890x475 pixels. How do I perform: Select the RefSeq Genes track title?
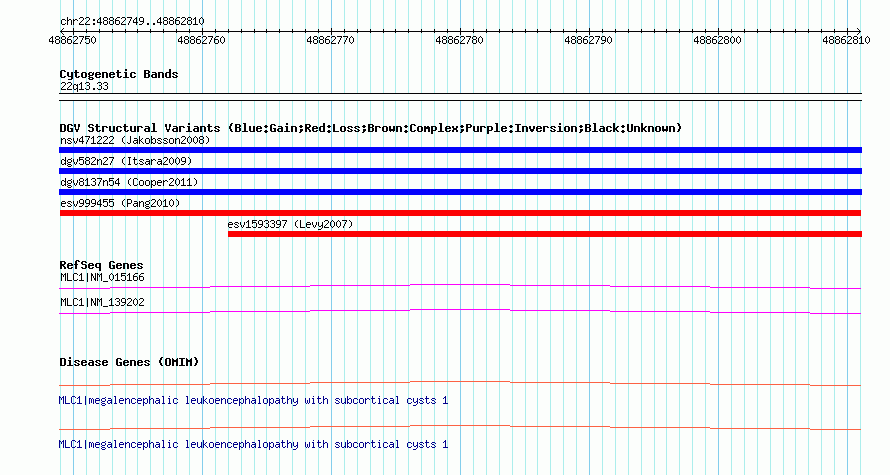click(101, 265)
